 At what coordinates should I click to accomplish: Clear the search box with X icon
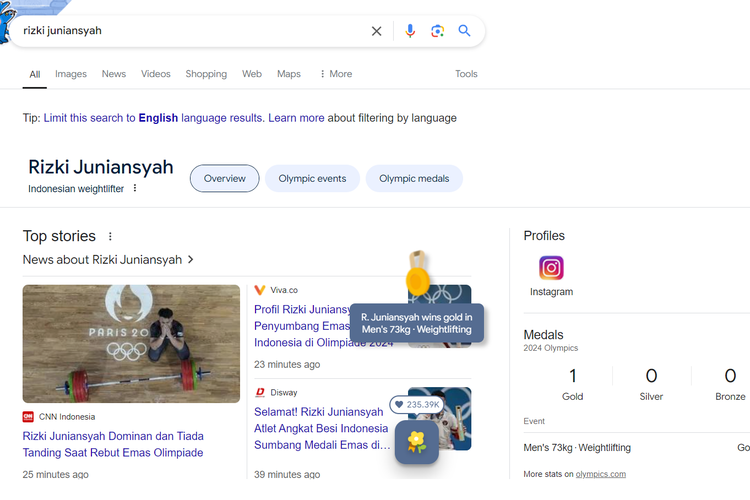pos(377,31)
